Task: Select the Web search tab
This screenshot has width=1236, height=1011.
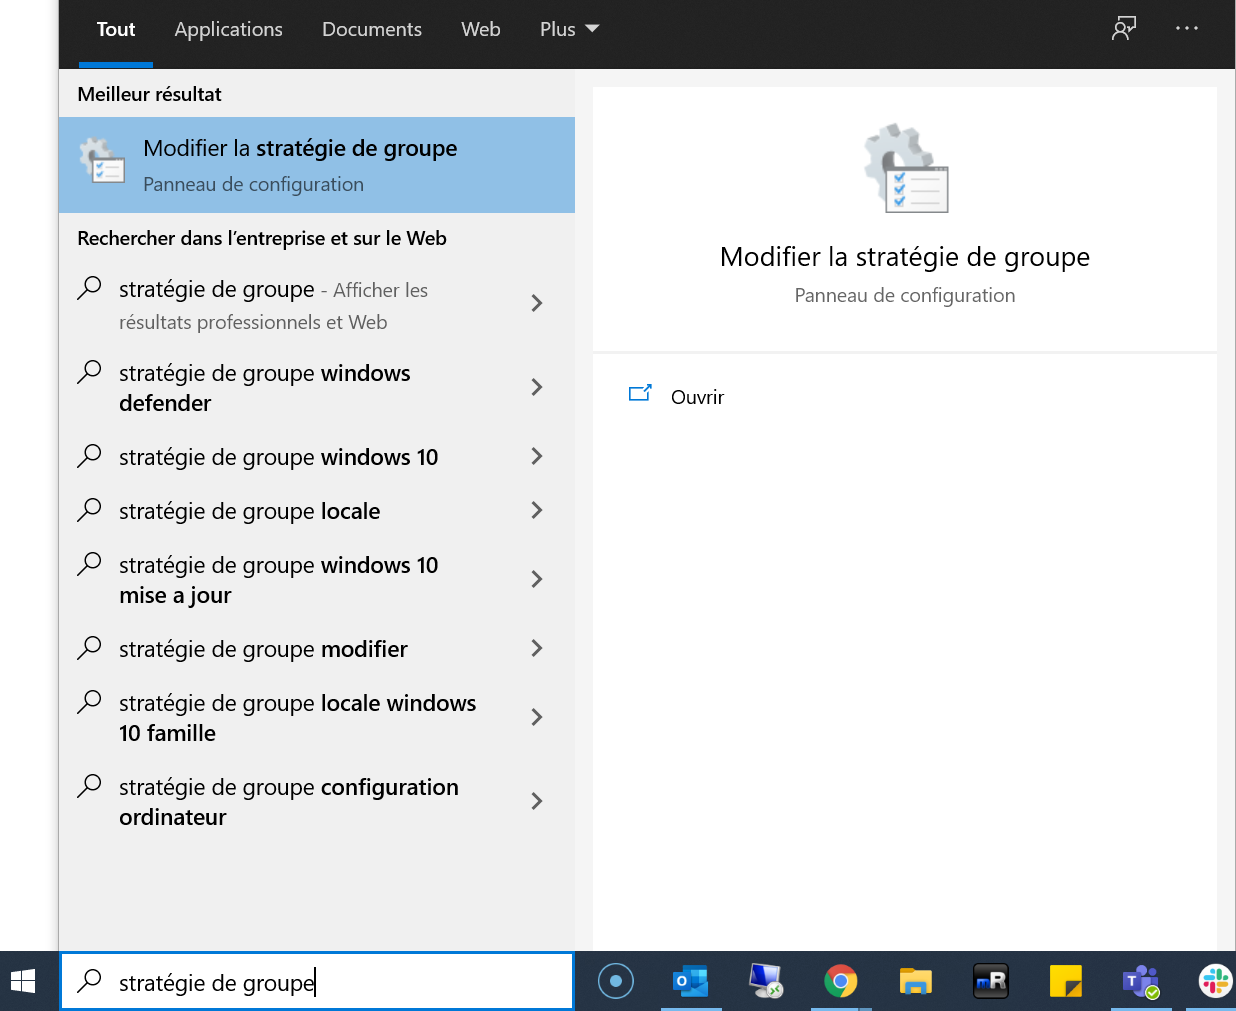Action: coord(480,29)
